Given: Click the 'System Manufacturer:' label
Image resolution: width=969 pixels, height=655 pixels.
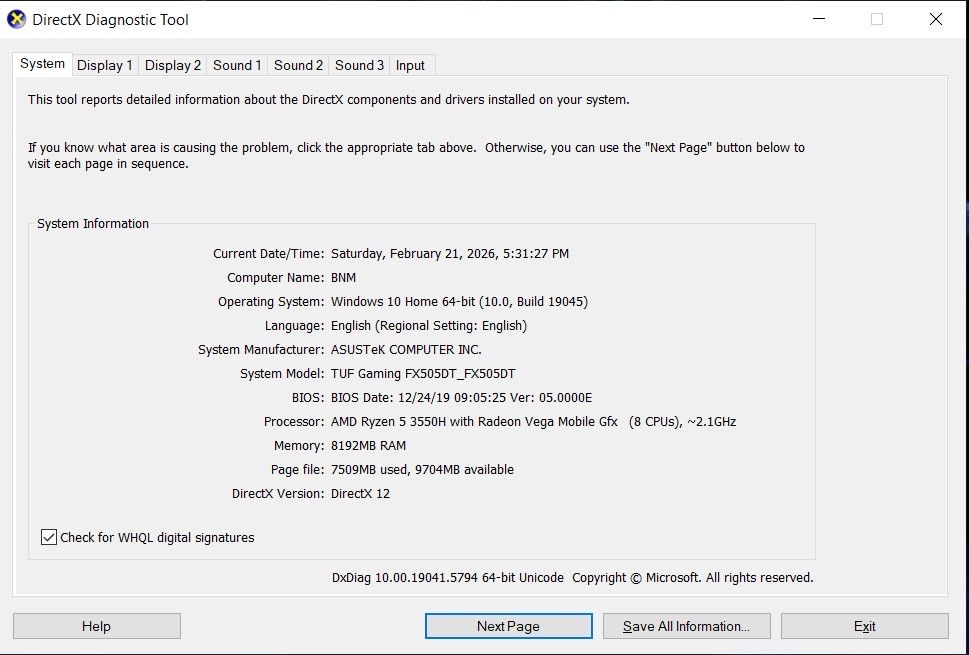Looking at the screenshot, I should pos(261,350).
